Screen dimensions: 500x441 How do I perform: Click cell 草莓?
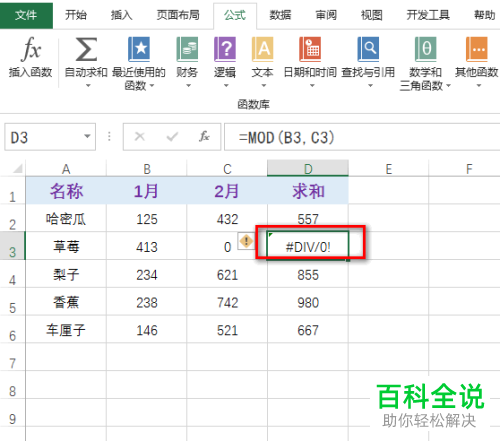coord(66,246)
